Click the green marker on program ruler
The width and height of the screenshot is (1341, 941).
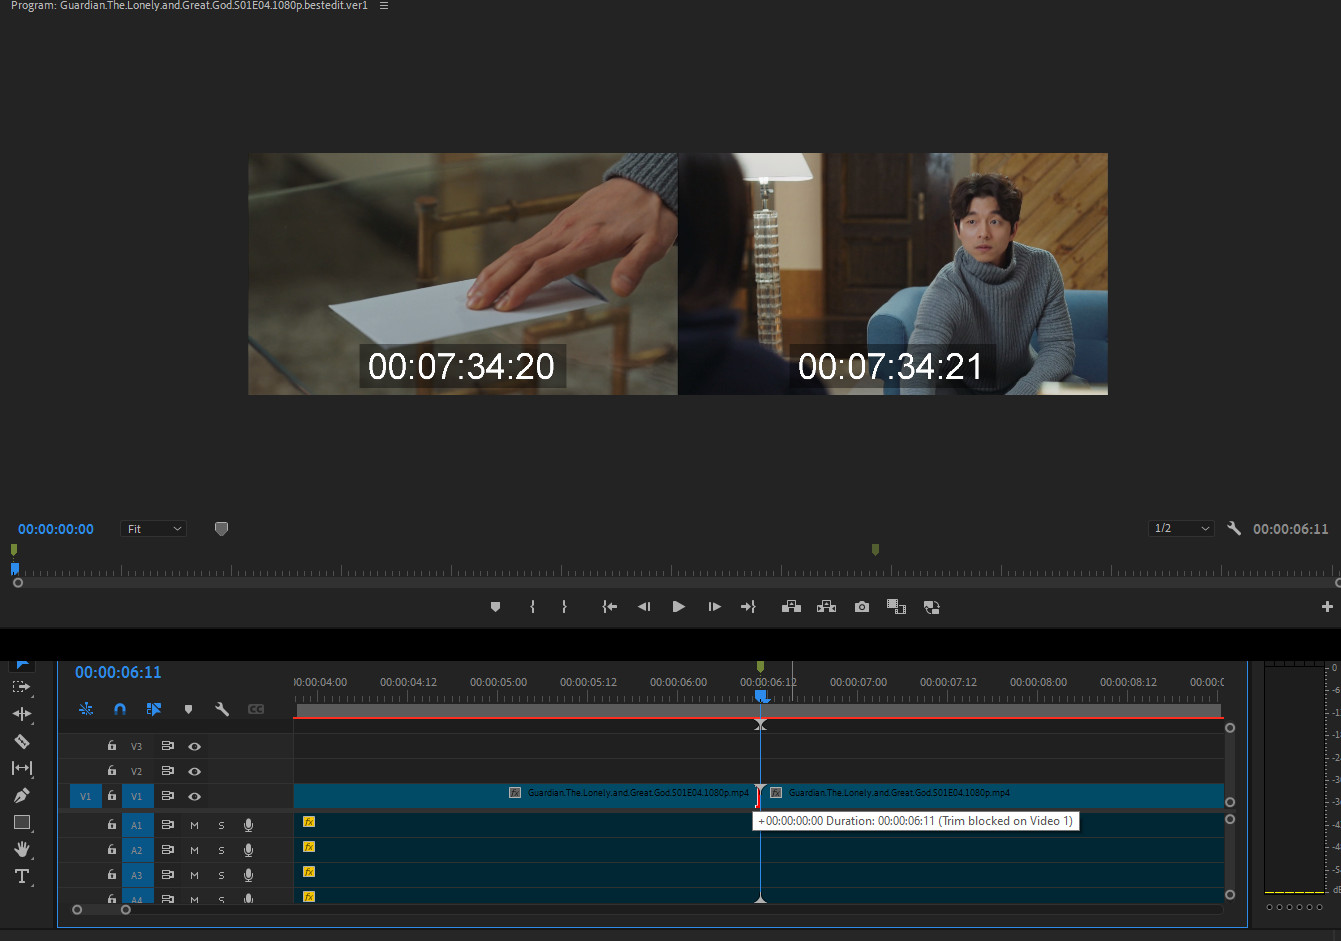click(875, 550)
